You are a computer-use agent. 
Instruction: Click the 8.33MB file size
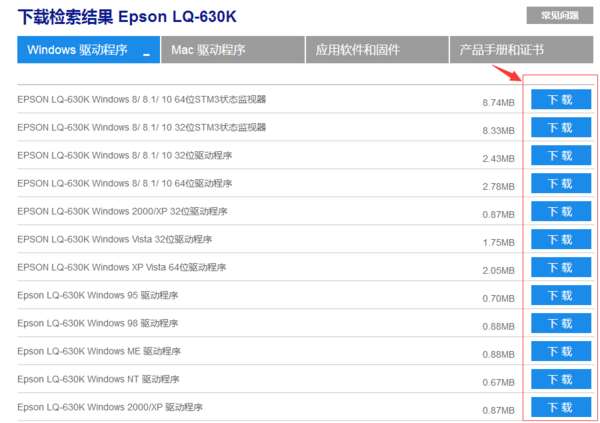coord(498,131)
